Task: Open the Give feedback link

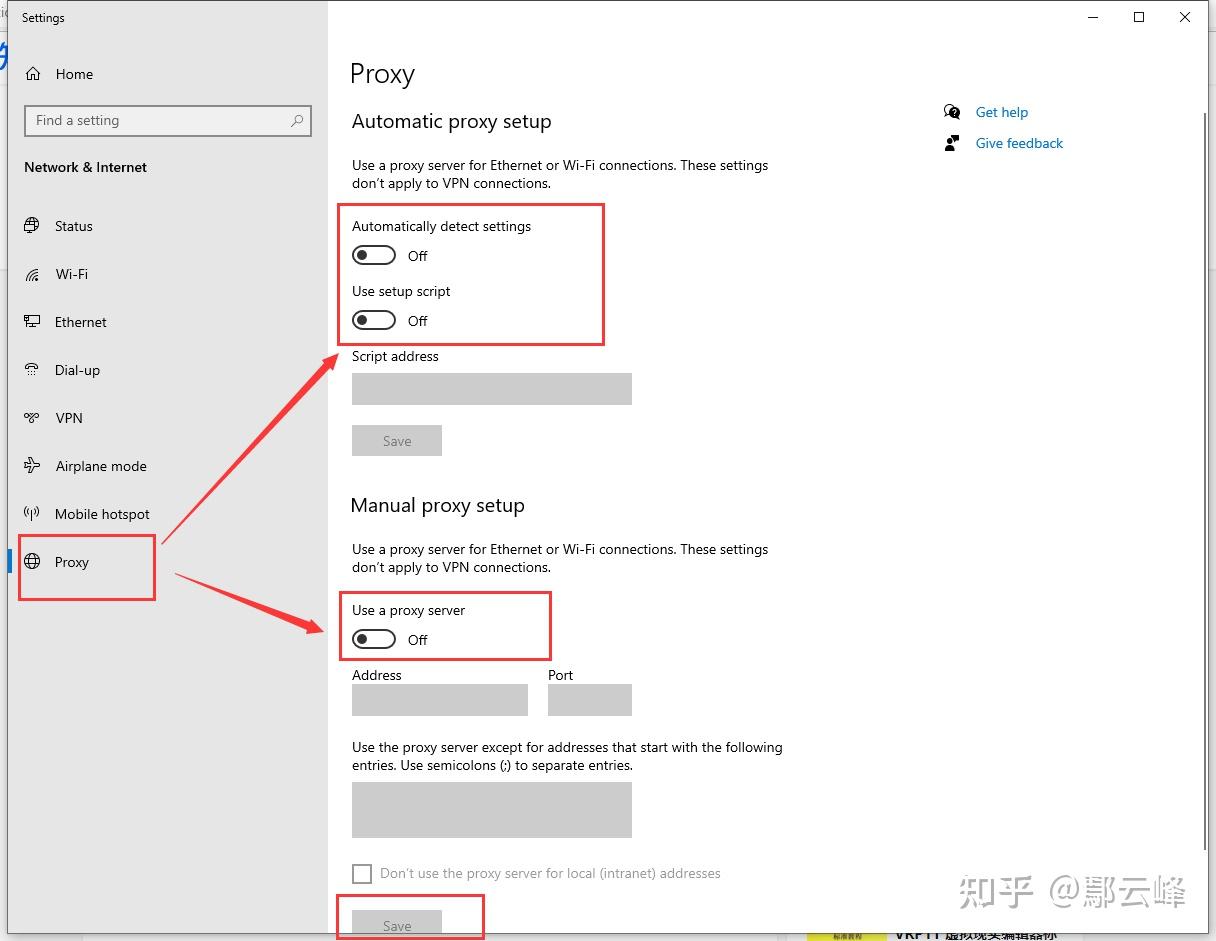Action: pyautogui.click(x=1019, y=143)
